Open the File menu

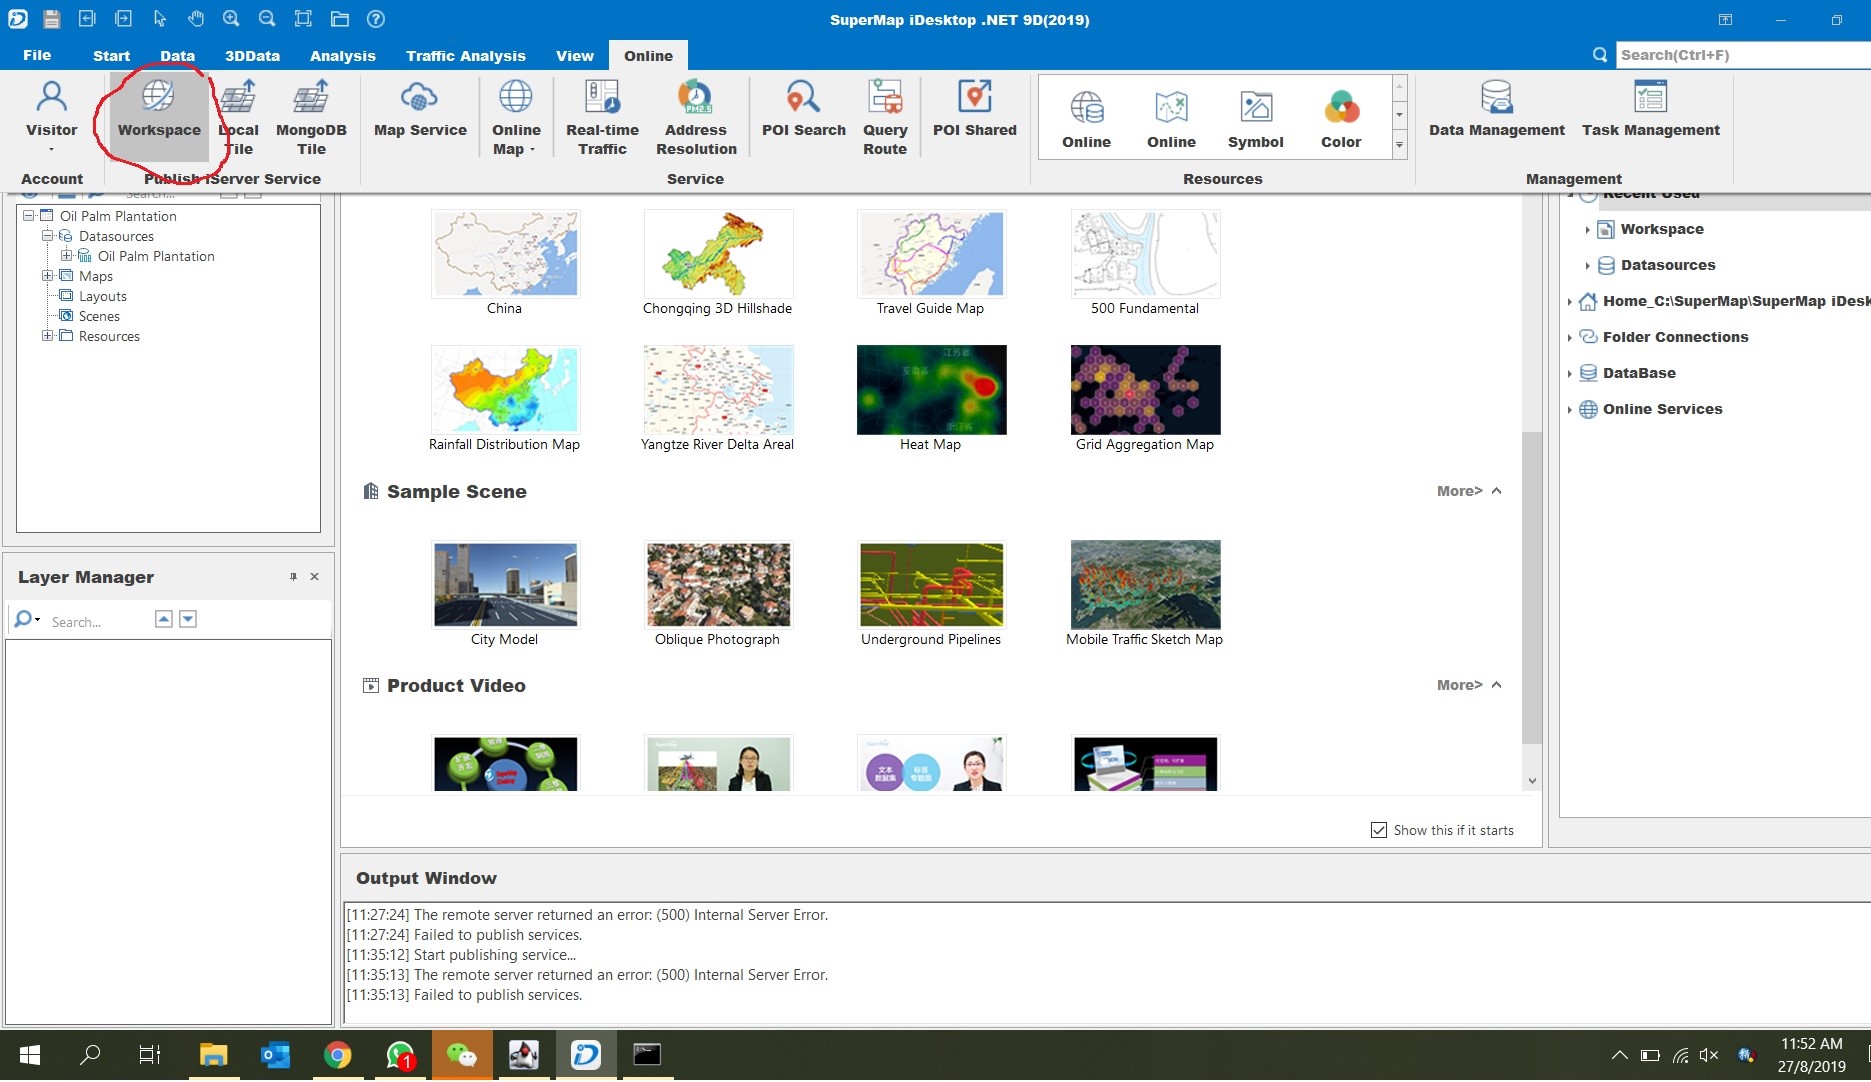(37, 56)
